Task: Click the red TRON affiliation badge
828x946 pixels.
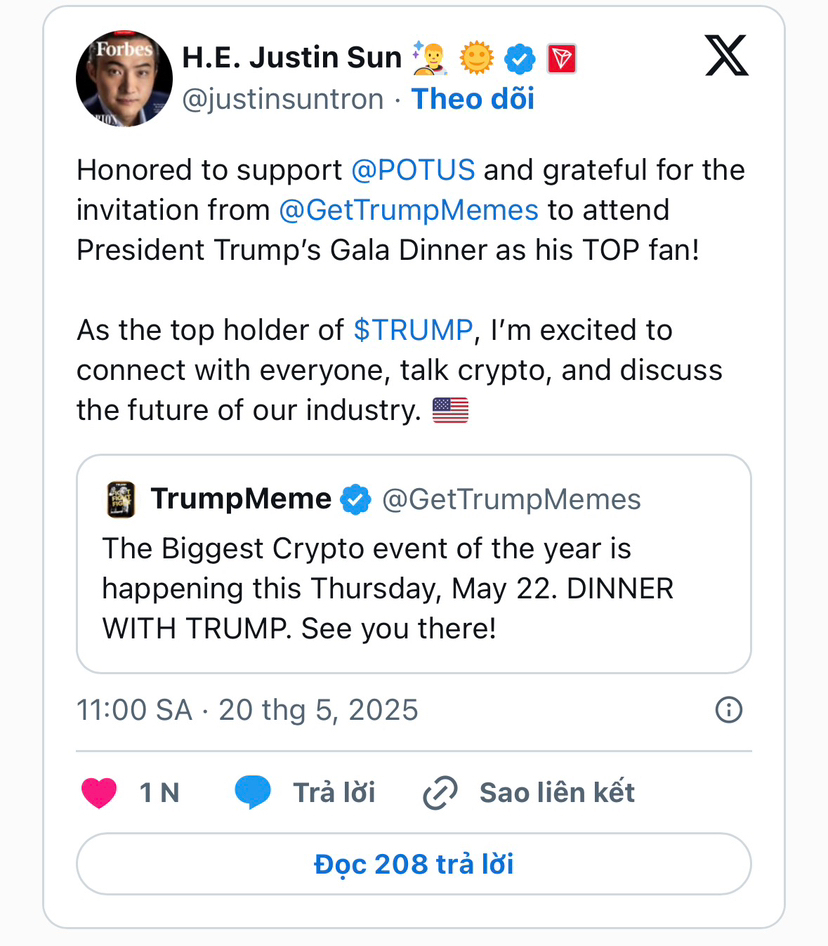Action: tap(561, 59)
